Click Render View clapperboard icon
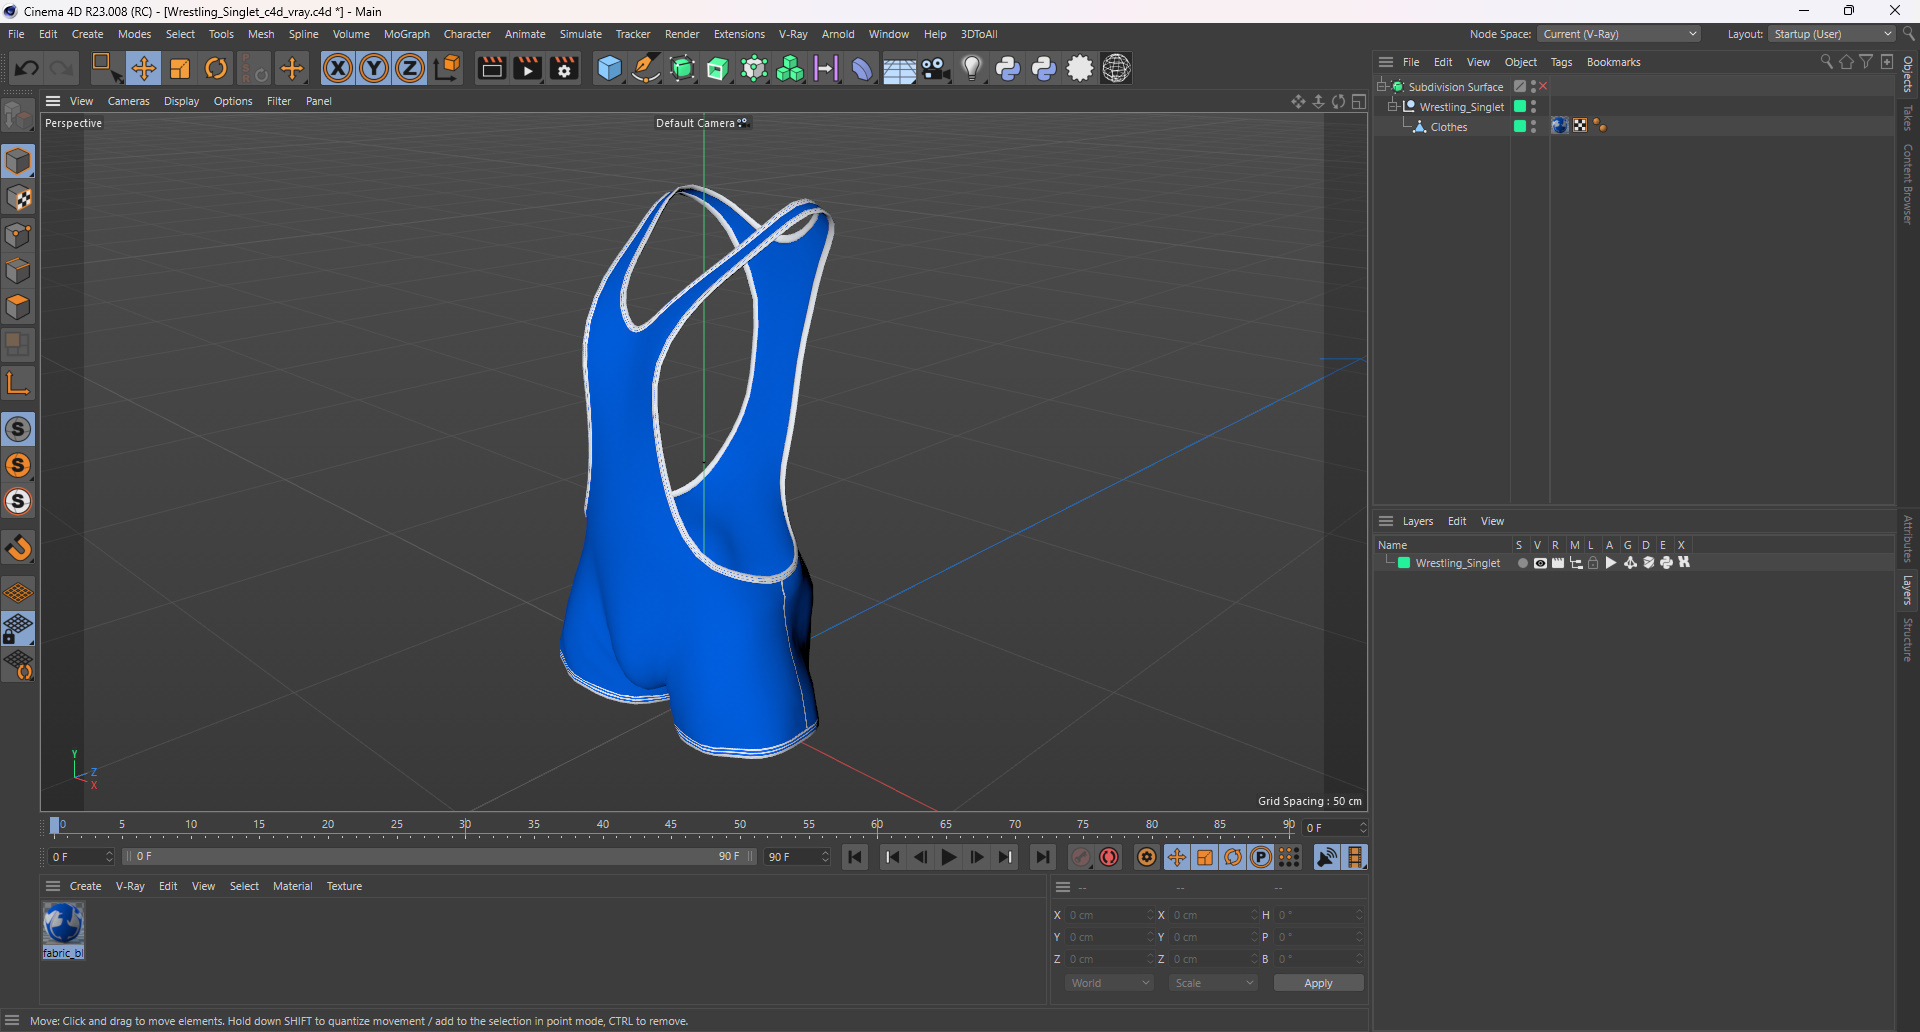Image resolution: width=1920 pixels, height=1032 pixels. coord(491,68)
